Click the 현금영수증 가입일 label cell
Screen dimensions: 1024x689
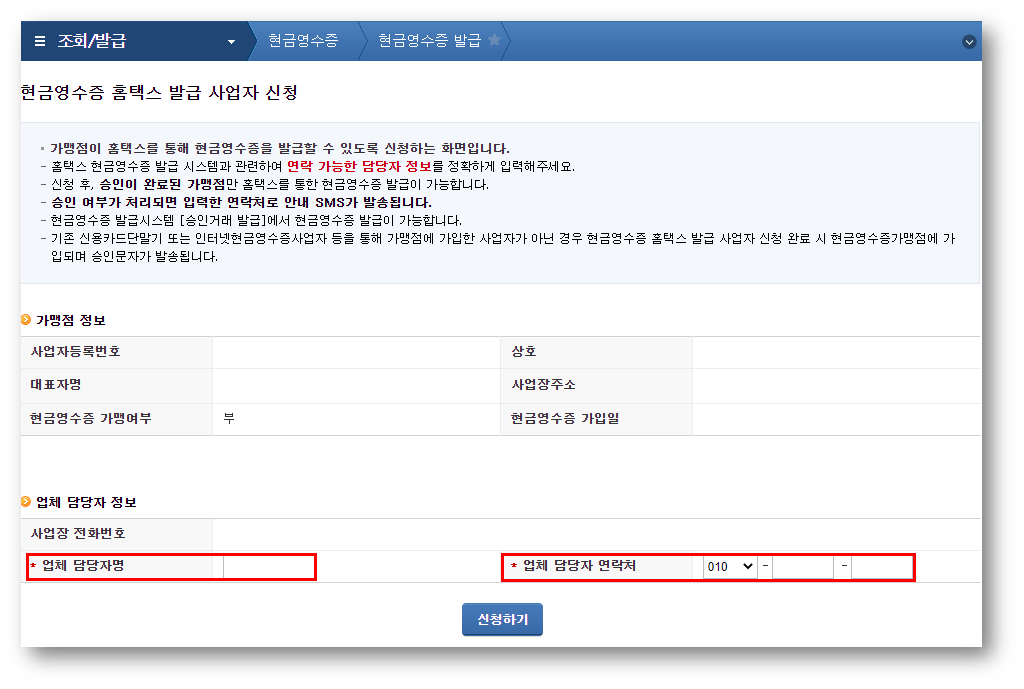tap(596, 419)
